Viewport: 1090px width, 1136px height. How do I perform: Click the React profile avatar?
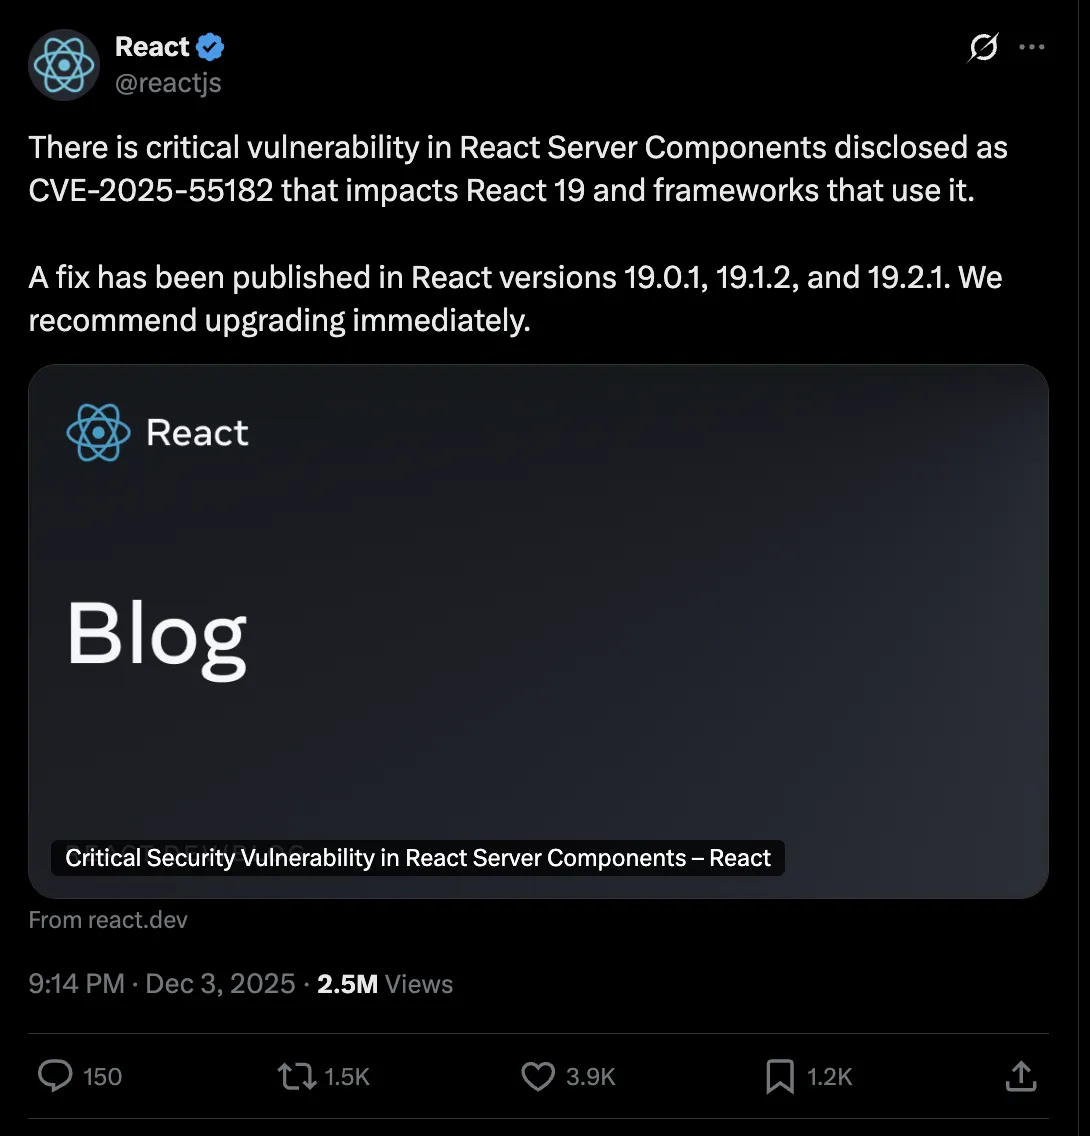pyautogui.click(x=64, y=65)
